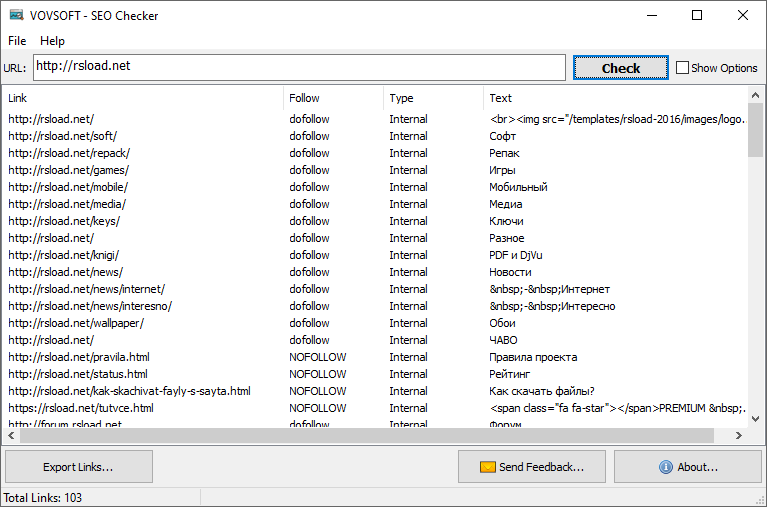Click the logo img text cell in first row

[x=618, y=119]
